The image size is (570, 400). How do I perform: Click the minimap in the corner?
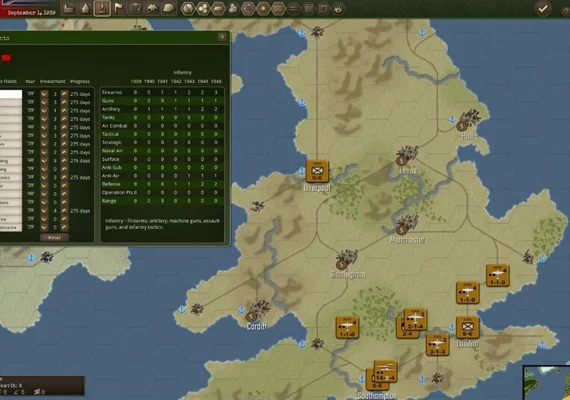546,383
